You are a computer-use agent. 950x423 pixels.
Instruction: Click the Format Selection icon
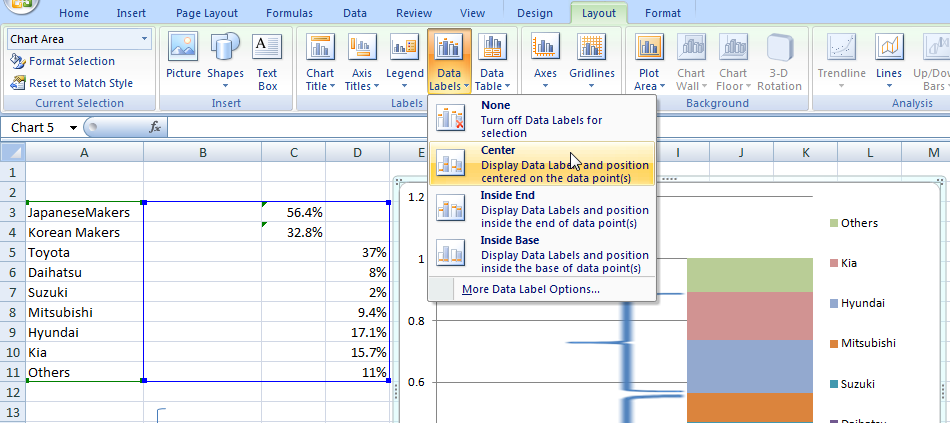[x=19, y=61]
